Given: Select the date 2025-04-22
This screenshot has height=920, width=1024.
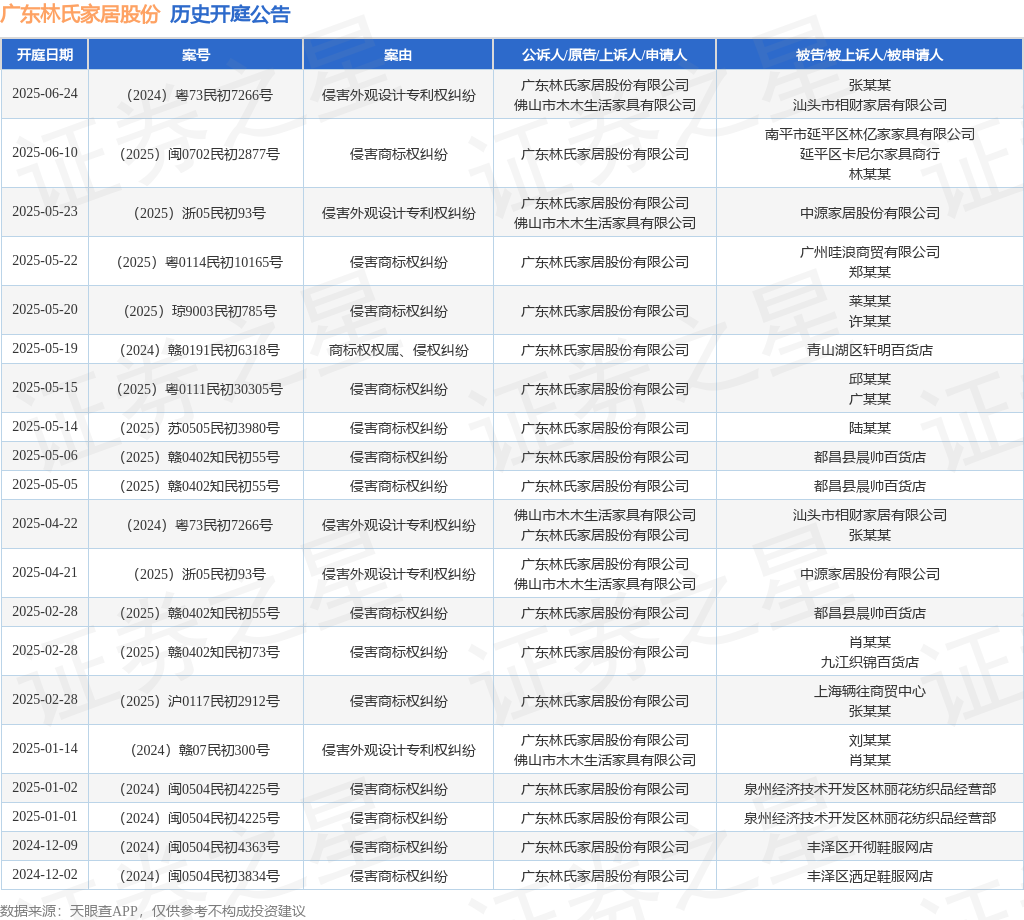Looking at the screenshot, I should [x=44, y=524].
